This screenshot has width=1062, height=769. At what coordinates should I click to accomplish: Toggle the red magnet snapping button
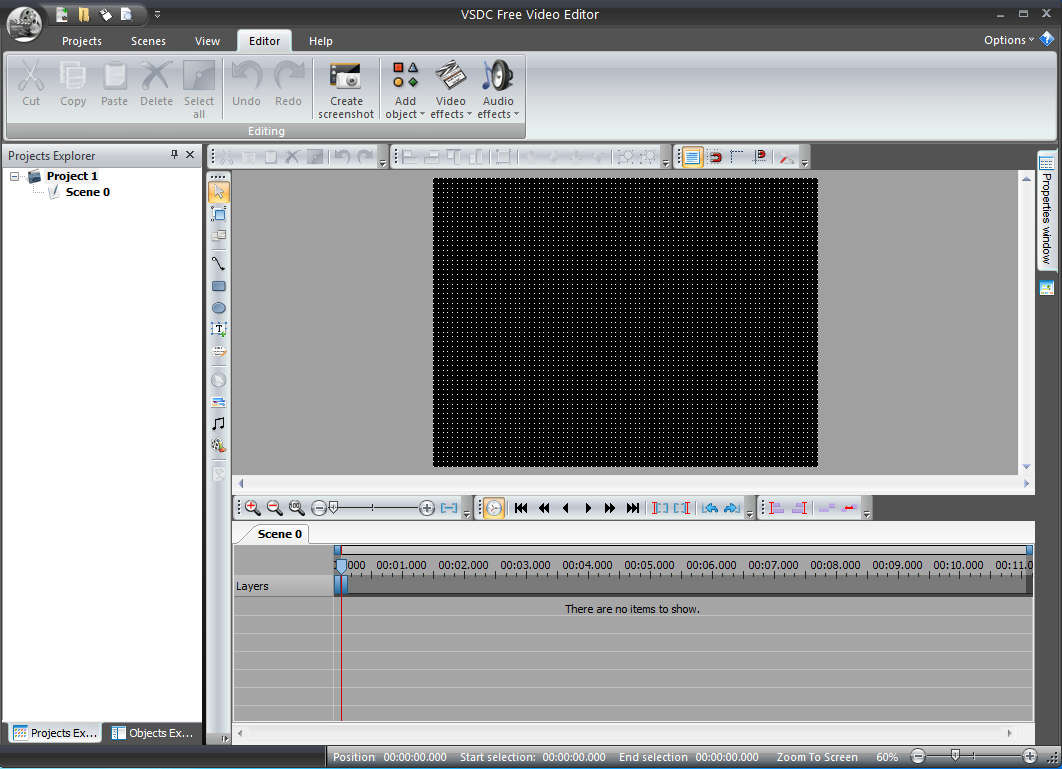[715, 157]
